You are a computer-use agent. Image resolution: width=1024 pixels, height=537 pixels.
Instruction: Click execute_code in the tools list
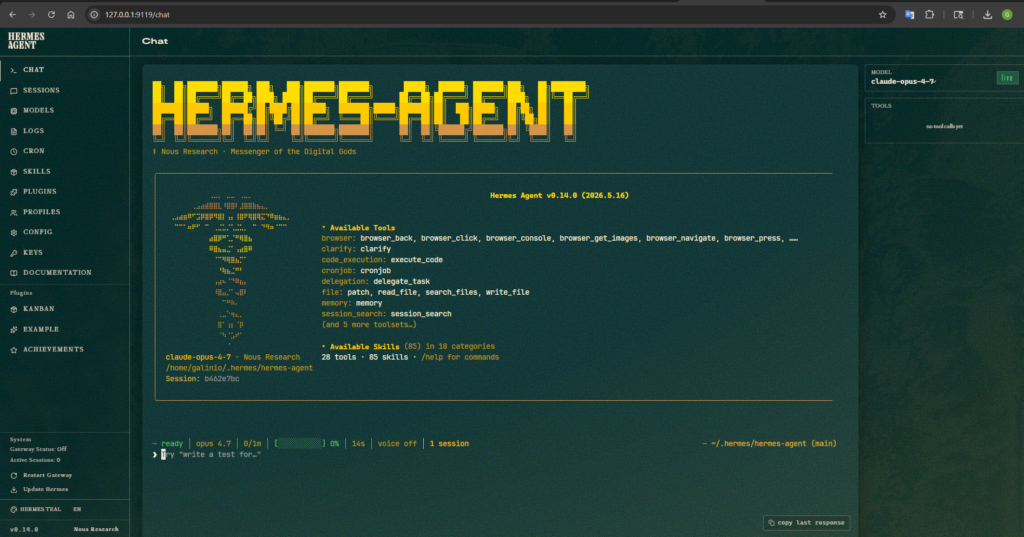pyautogui.click(x=417, y=260)
